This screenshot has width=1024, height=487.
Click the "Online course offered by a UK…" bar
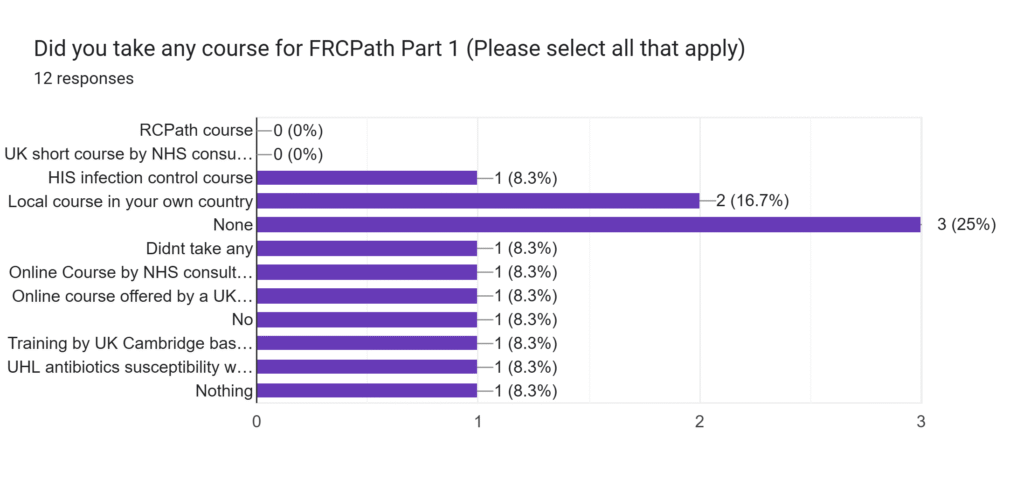367,296
